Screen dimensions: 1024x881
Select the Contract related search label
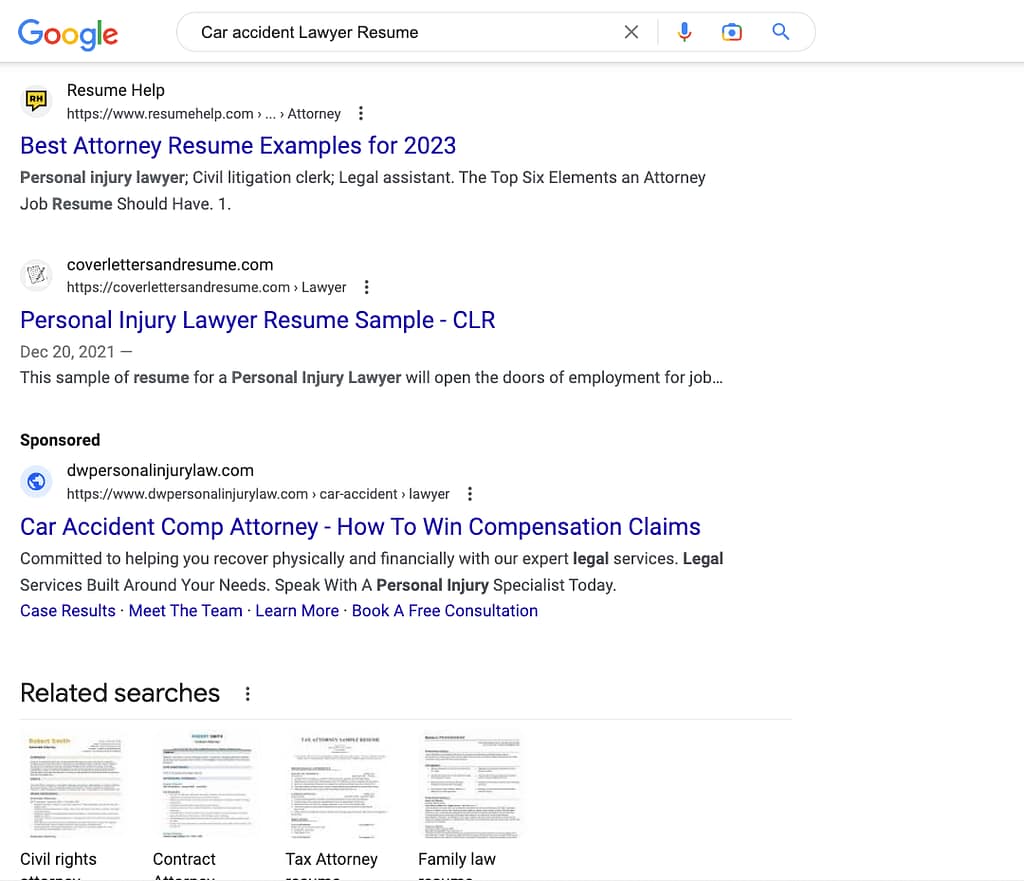coord(184,859)
